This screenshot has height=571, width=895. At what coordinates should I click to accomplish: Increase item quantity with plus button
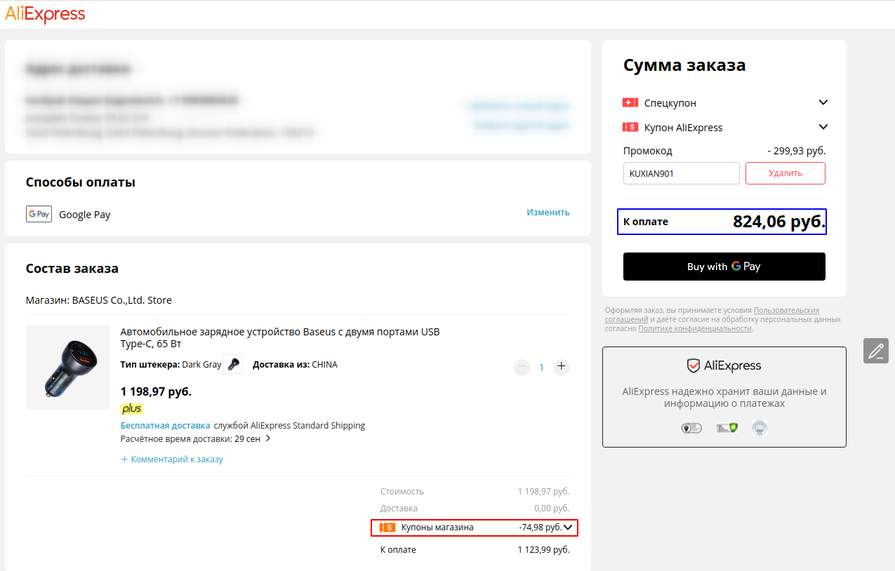click(x=561, y=367)
